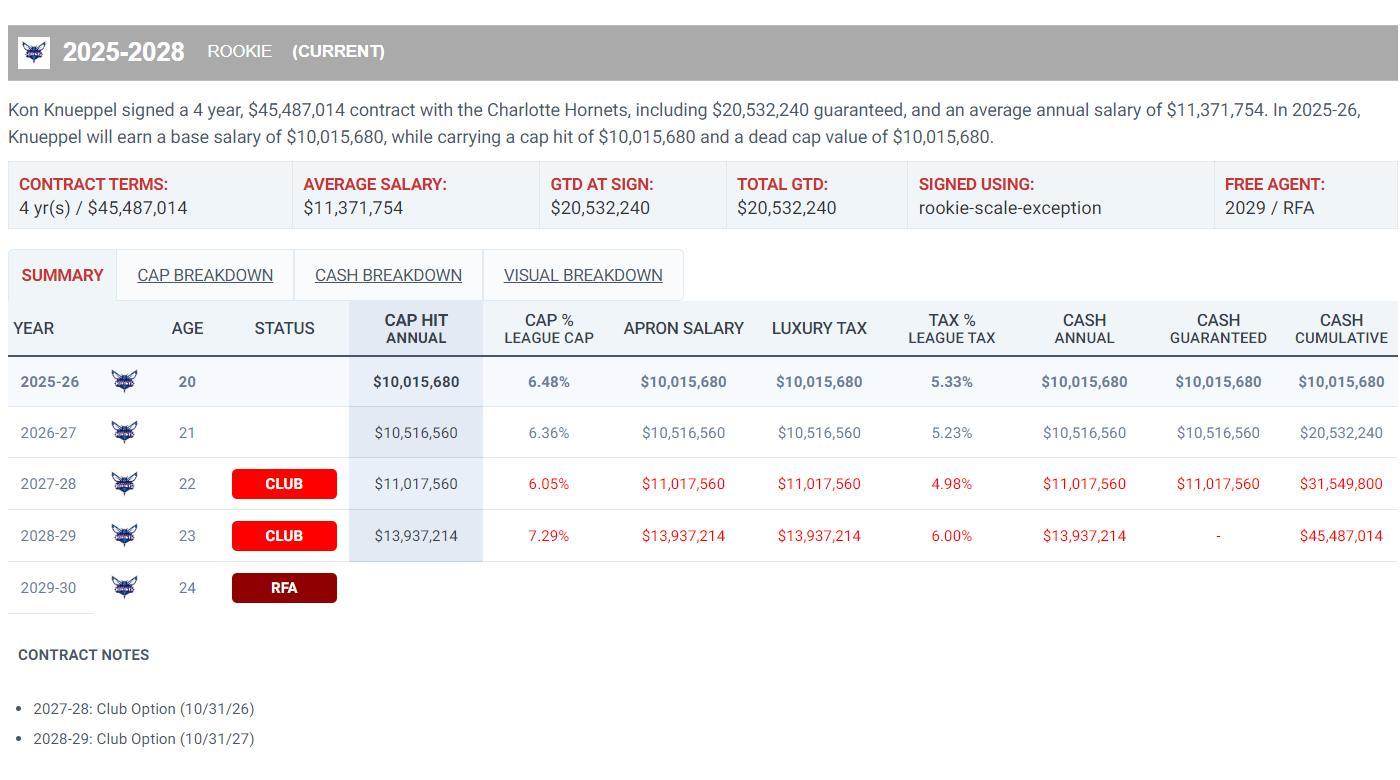Click the Luxury Tax column header
Viewport: 1400px width, 780px height.
[819, 328]
